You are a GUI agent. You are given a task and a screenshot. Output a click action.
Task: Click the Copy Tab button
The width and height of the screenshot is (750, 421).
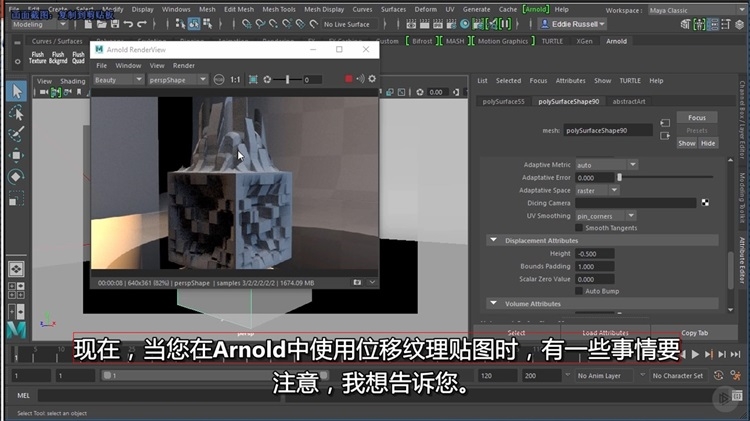tap(694, 332)
